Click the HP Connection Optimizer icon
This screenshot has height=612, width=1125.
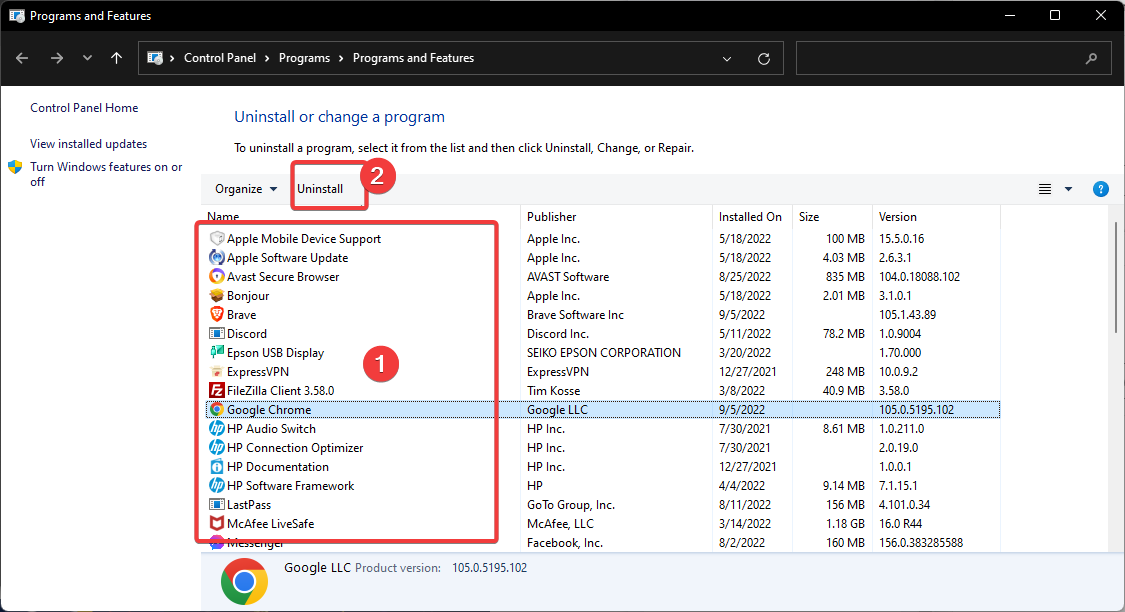[x=217, y=448]
